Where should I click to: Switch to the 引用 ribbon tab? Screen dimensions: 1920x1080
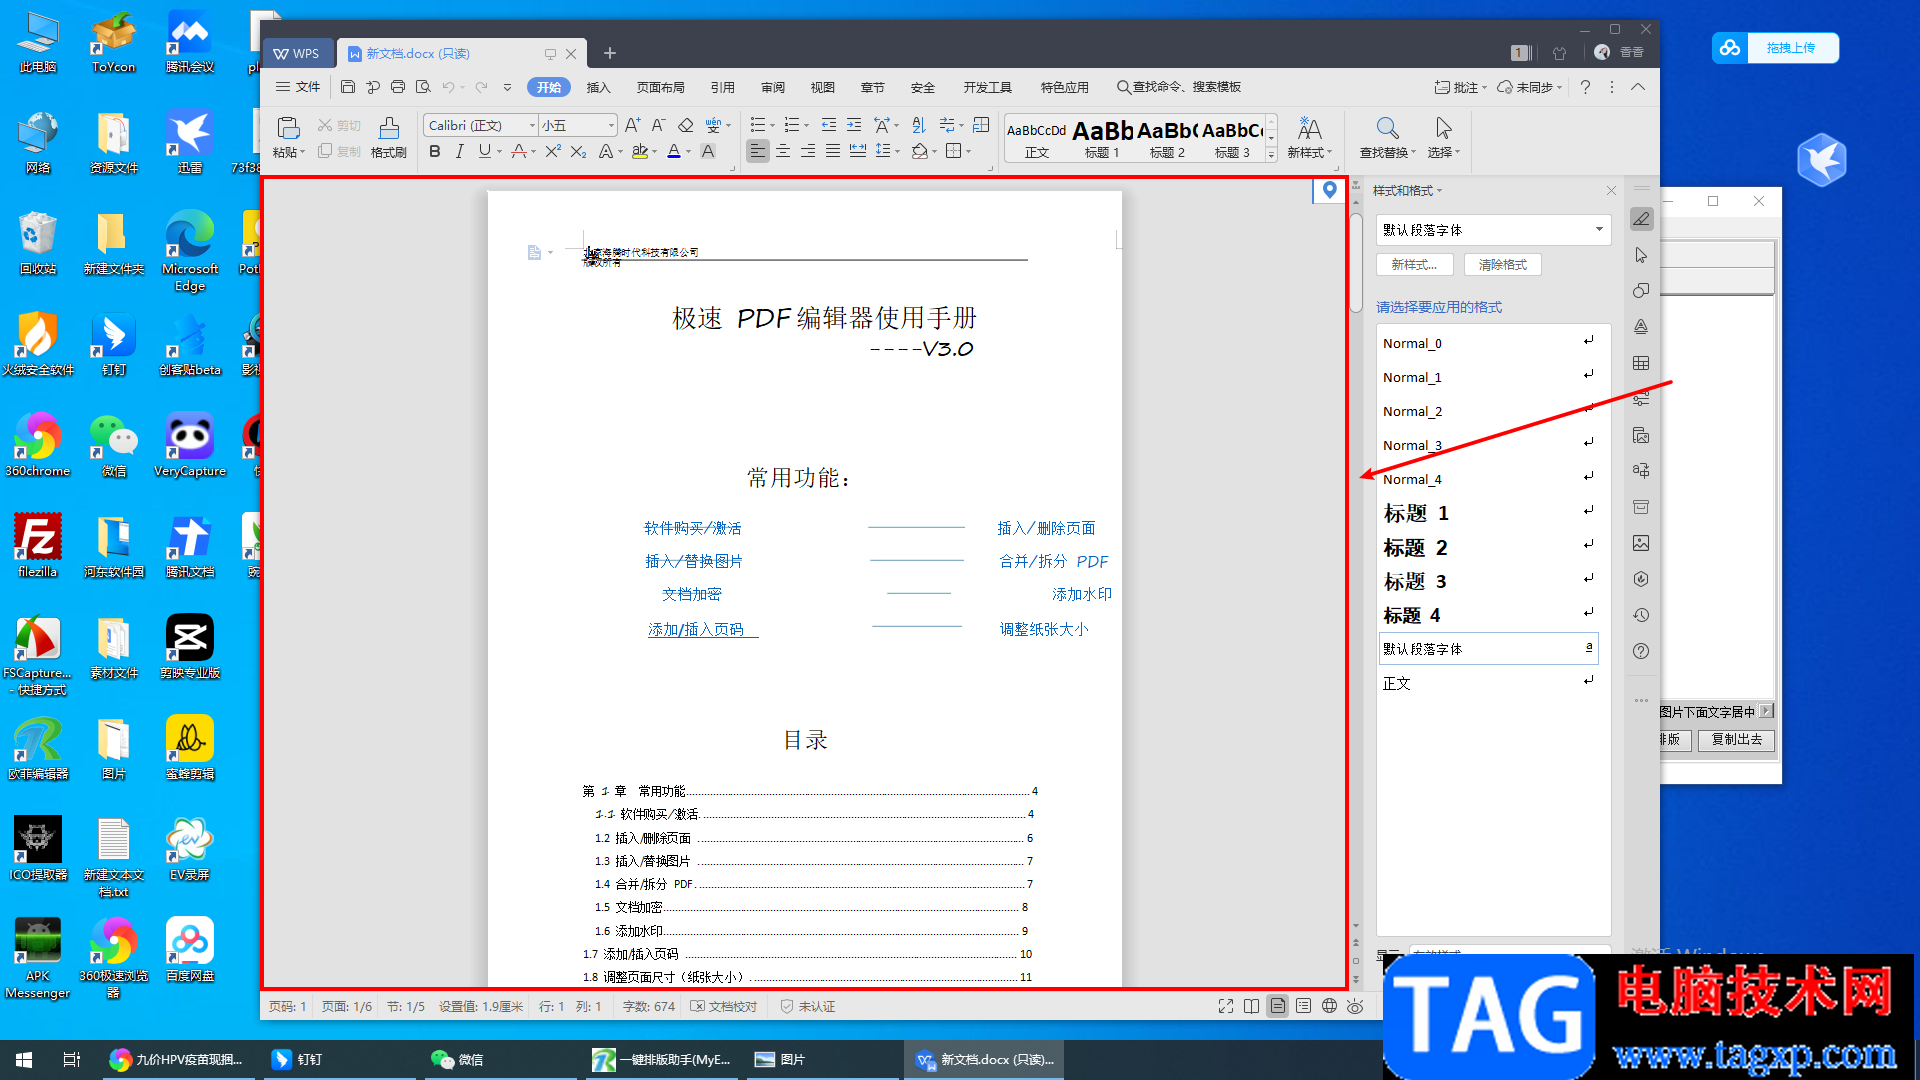tap(722, 87)
